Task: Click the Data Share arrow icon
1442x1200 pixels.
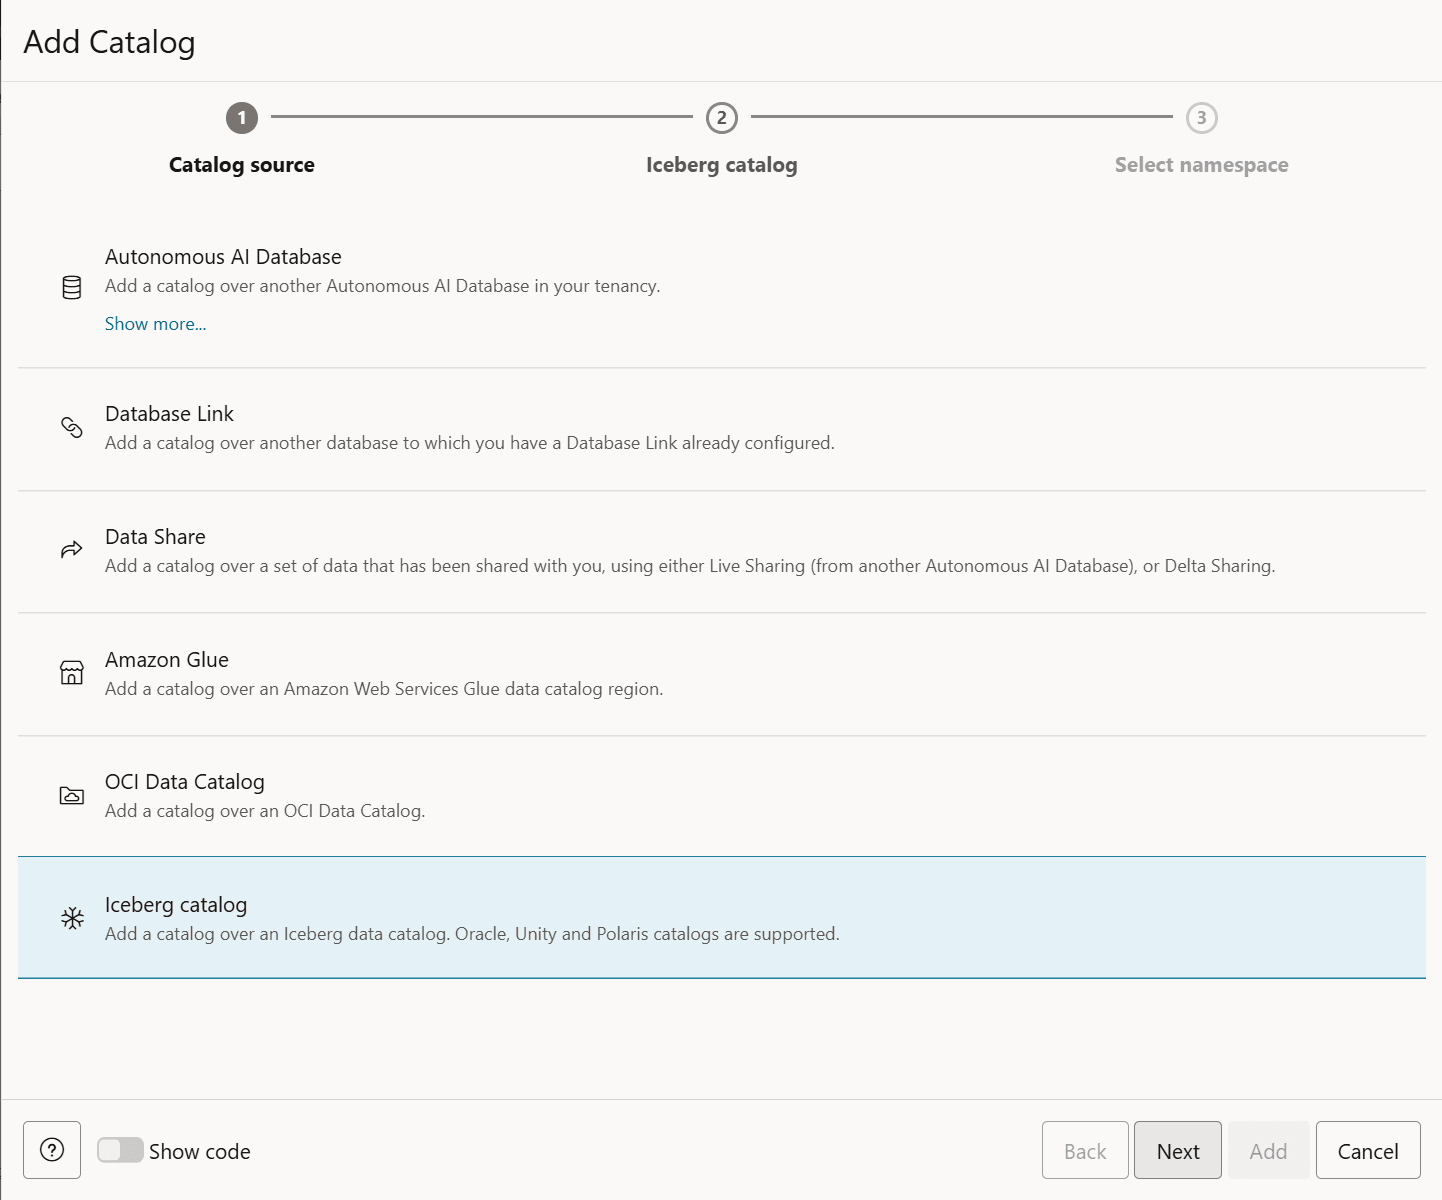Action: [x=72, y=549]
